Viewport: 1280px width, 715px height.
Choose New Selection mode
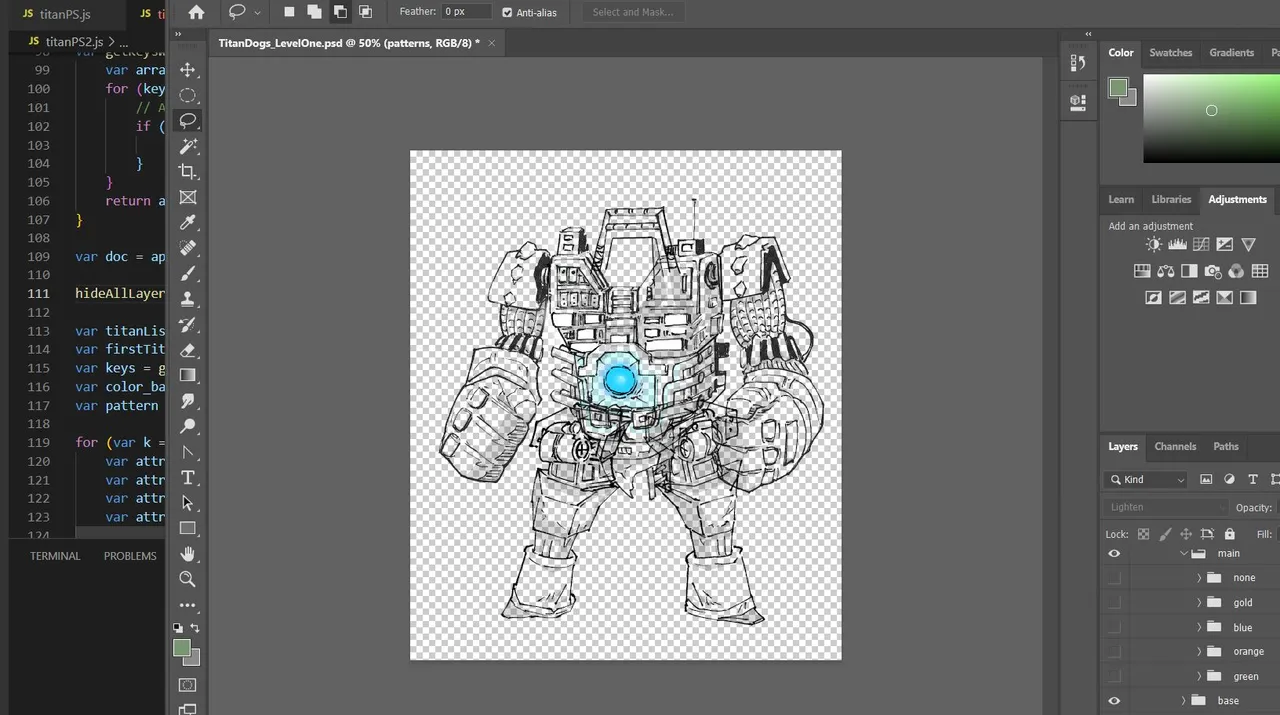click(x=289, y=12)
